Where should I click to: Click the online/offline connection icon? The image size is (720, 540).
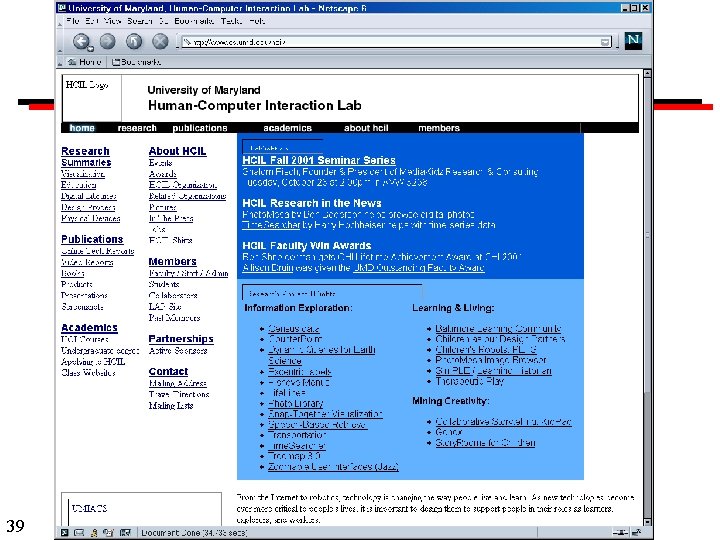coord(620,533)
